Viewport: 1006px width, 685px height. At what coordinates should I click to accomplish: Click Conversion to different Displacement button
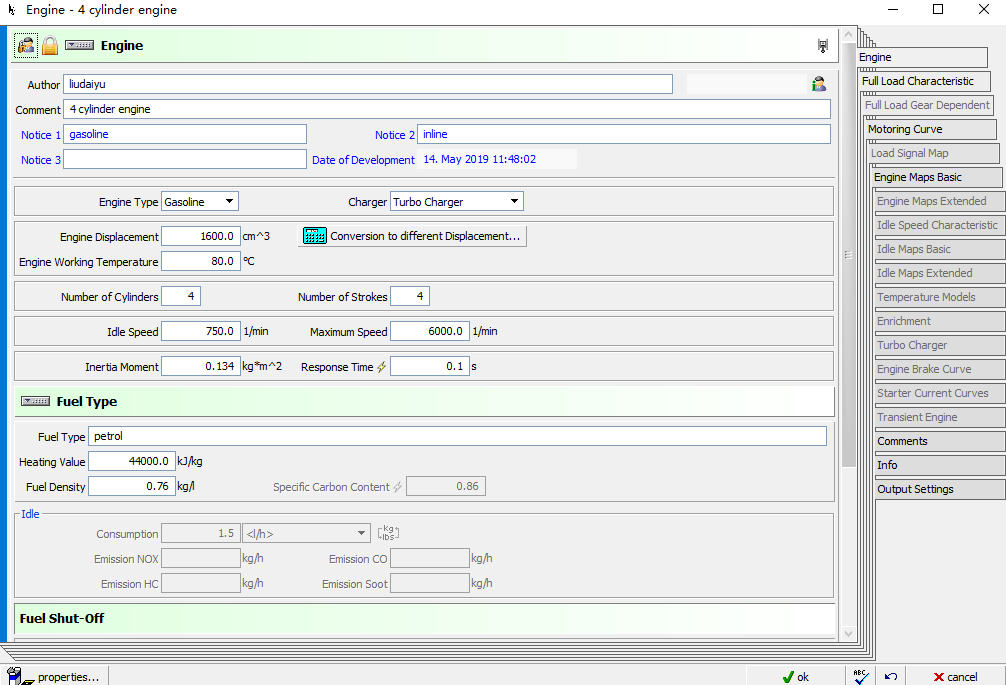pyautogui.click(x=413, y=237)
